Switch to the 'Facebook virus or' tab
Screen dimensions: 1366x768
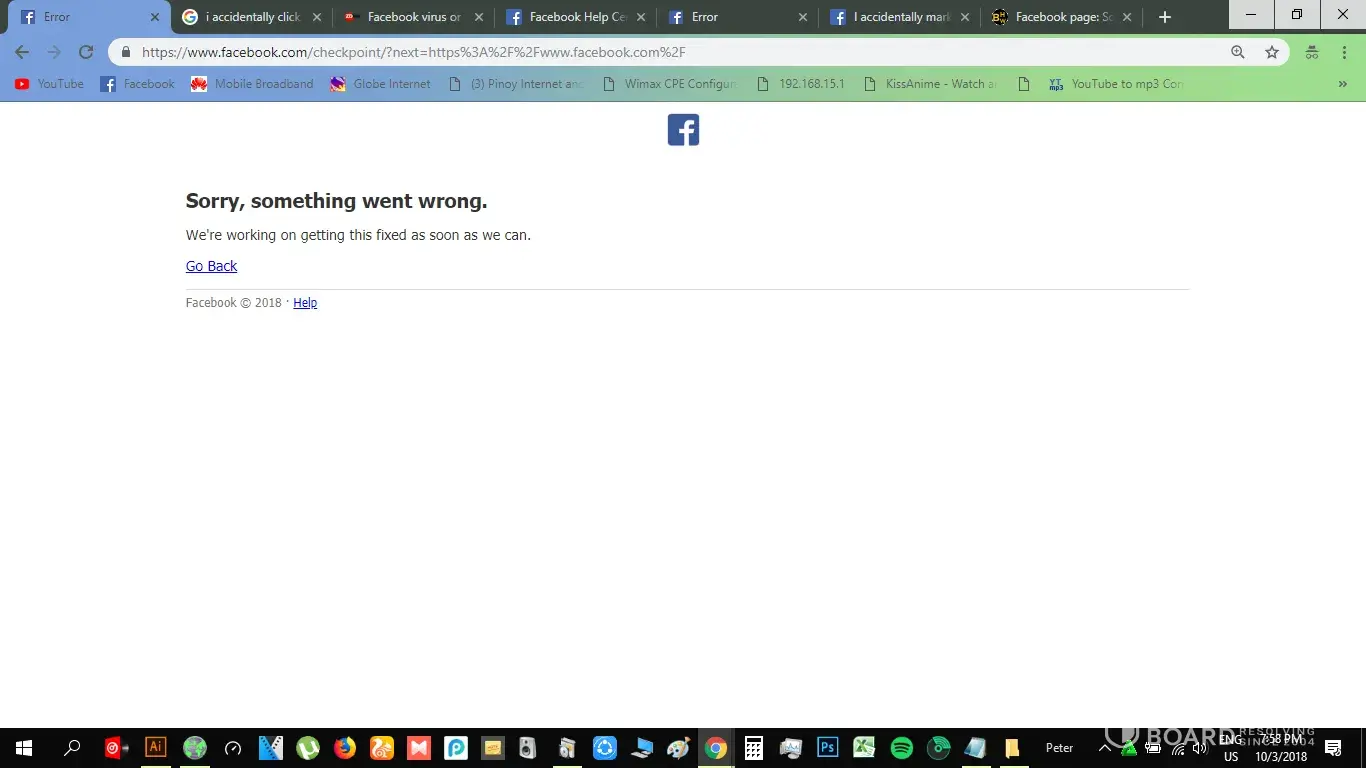[x=413, y=17]
